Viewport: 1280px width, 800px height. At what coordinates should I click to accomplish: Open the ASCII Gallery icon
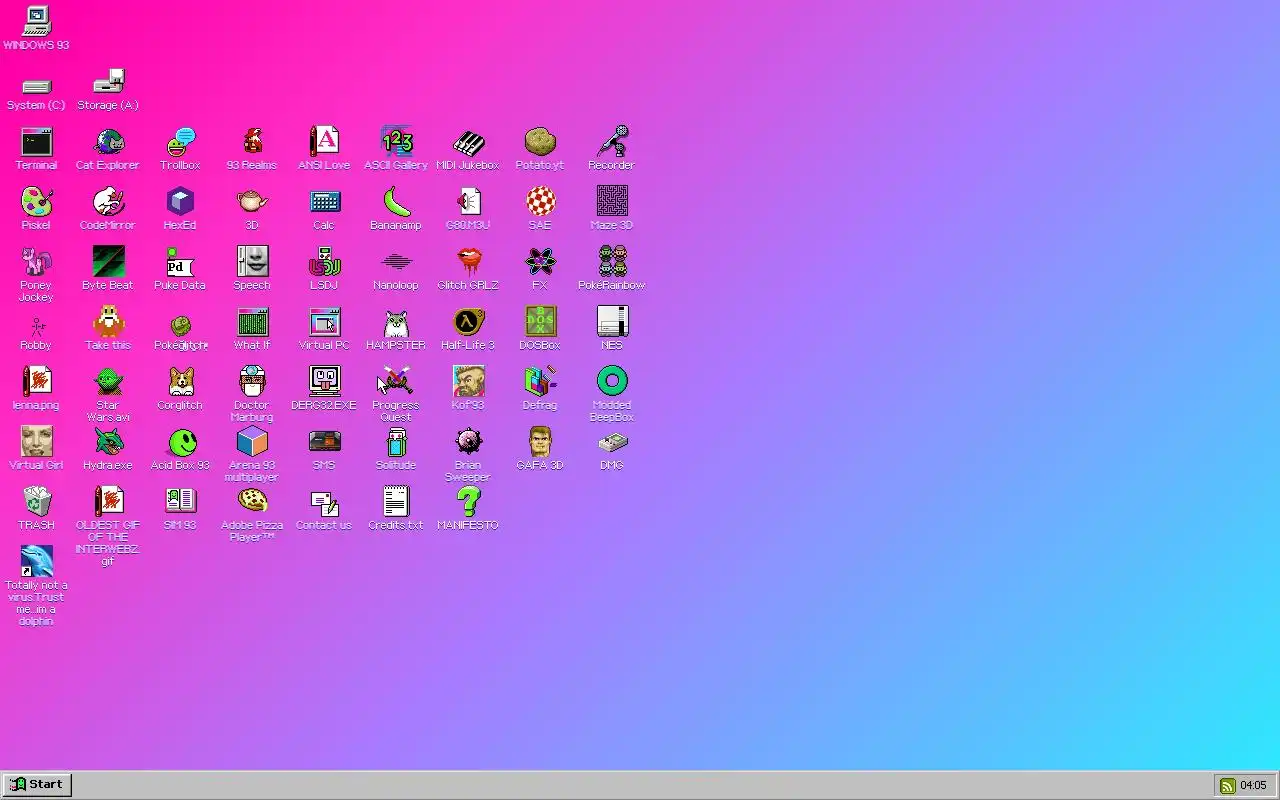click(396, 142)
